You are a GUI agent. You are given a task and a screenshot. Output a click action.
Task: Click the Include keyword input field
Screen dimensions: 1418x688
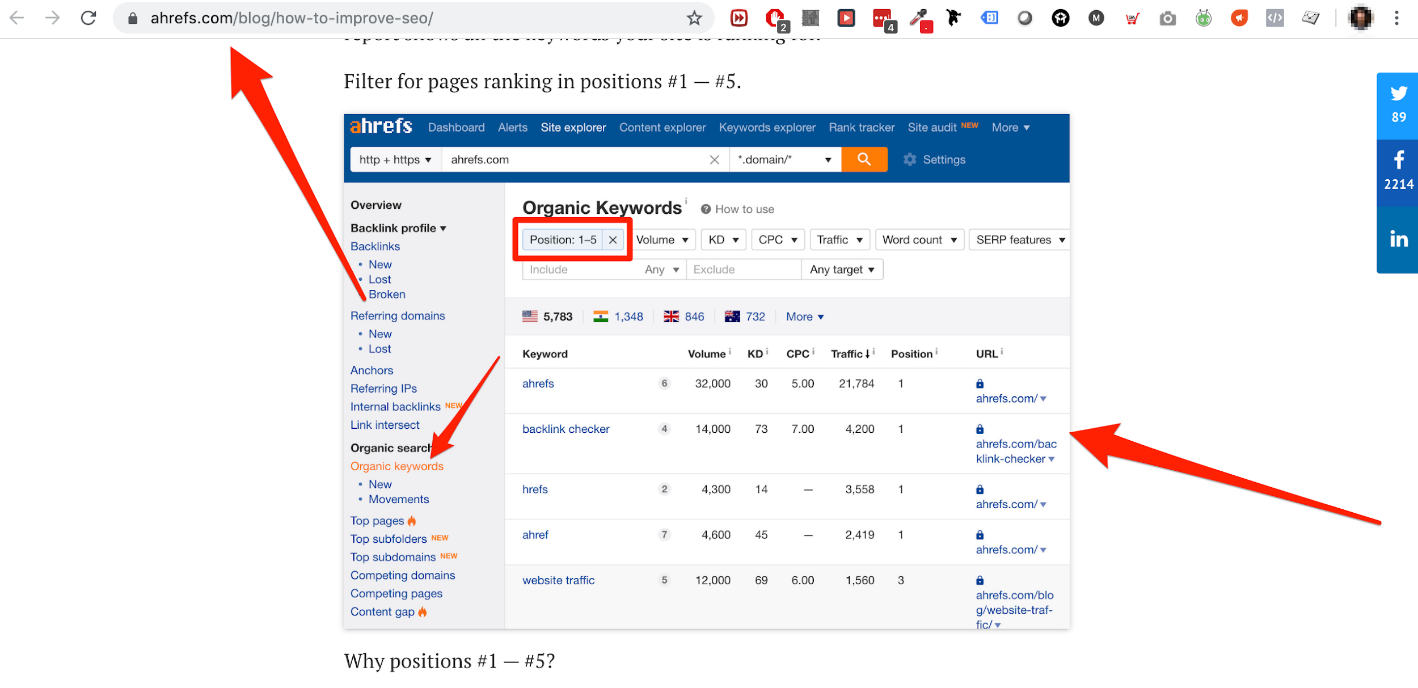581,270
